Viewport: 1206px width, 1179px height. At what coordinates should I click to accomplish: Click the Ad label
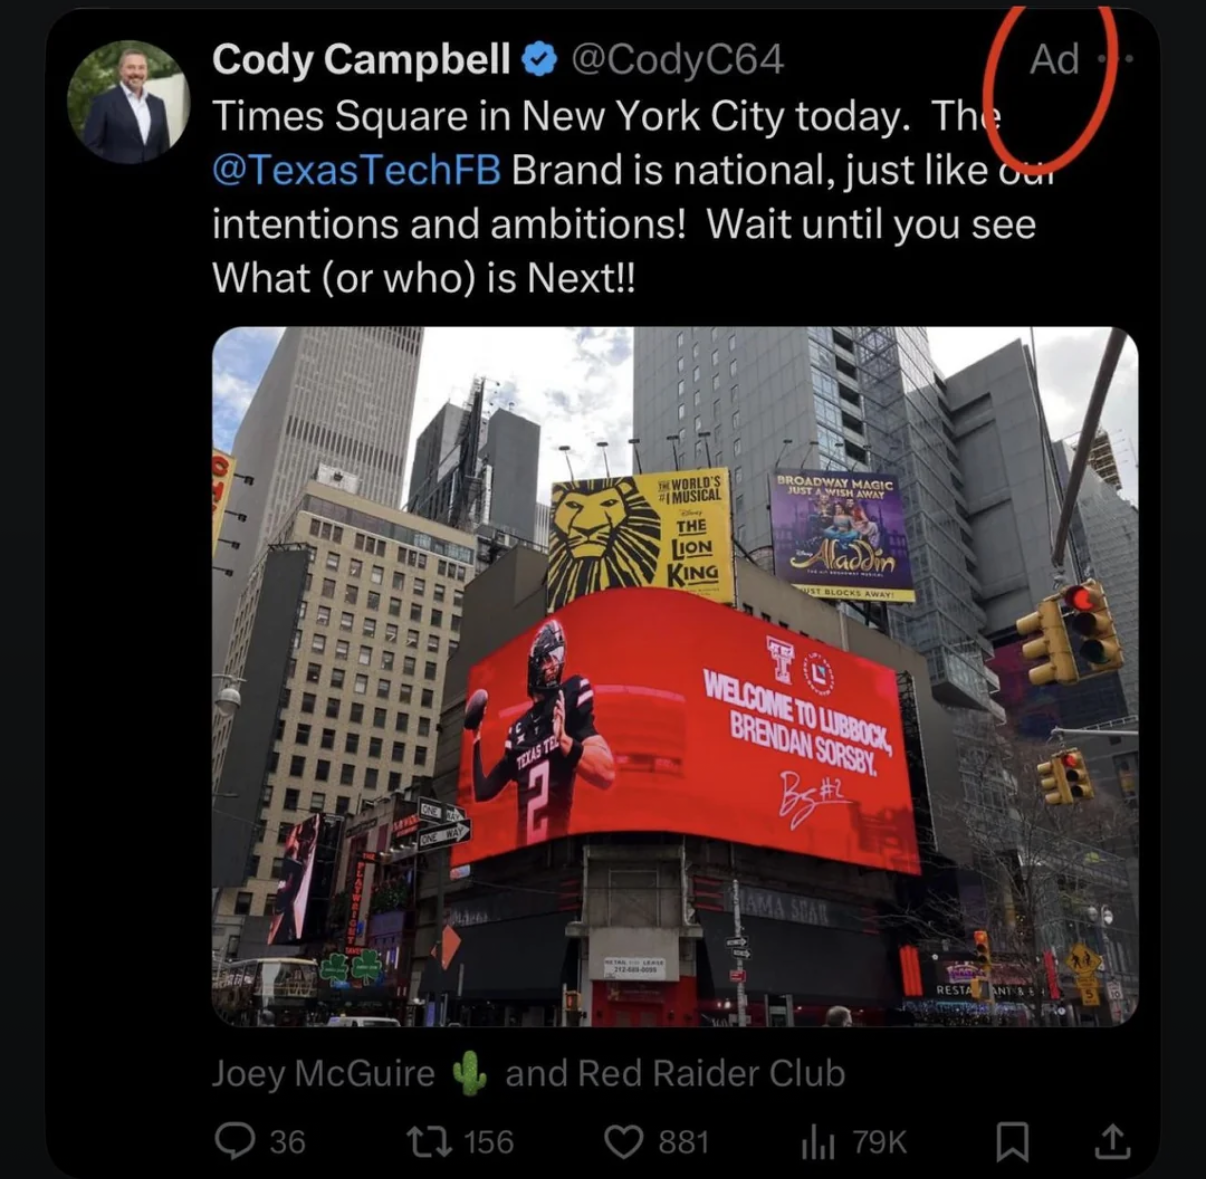(x=1055, y=60)
